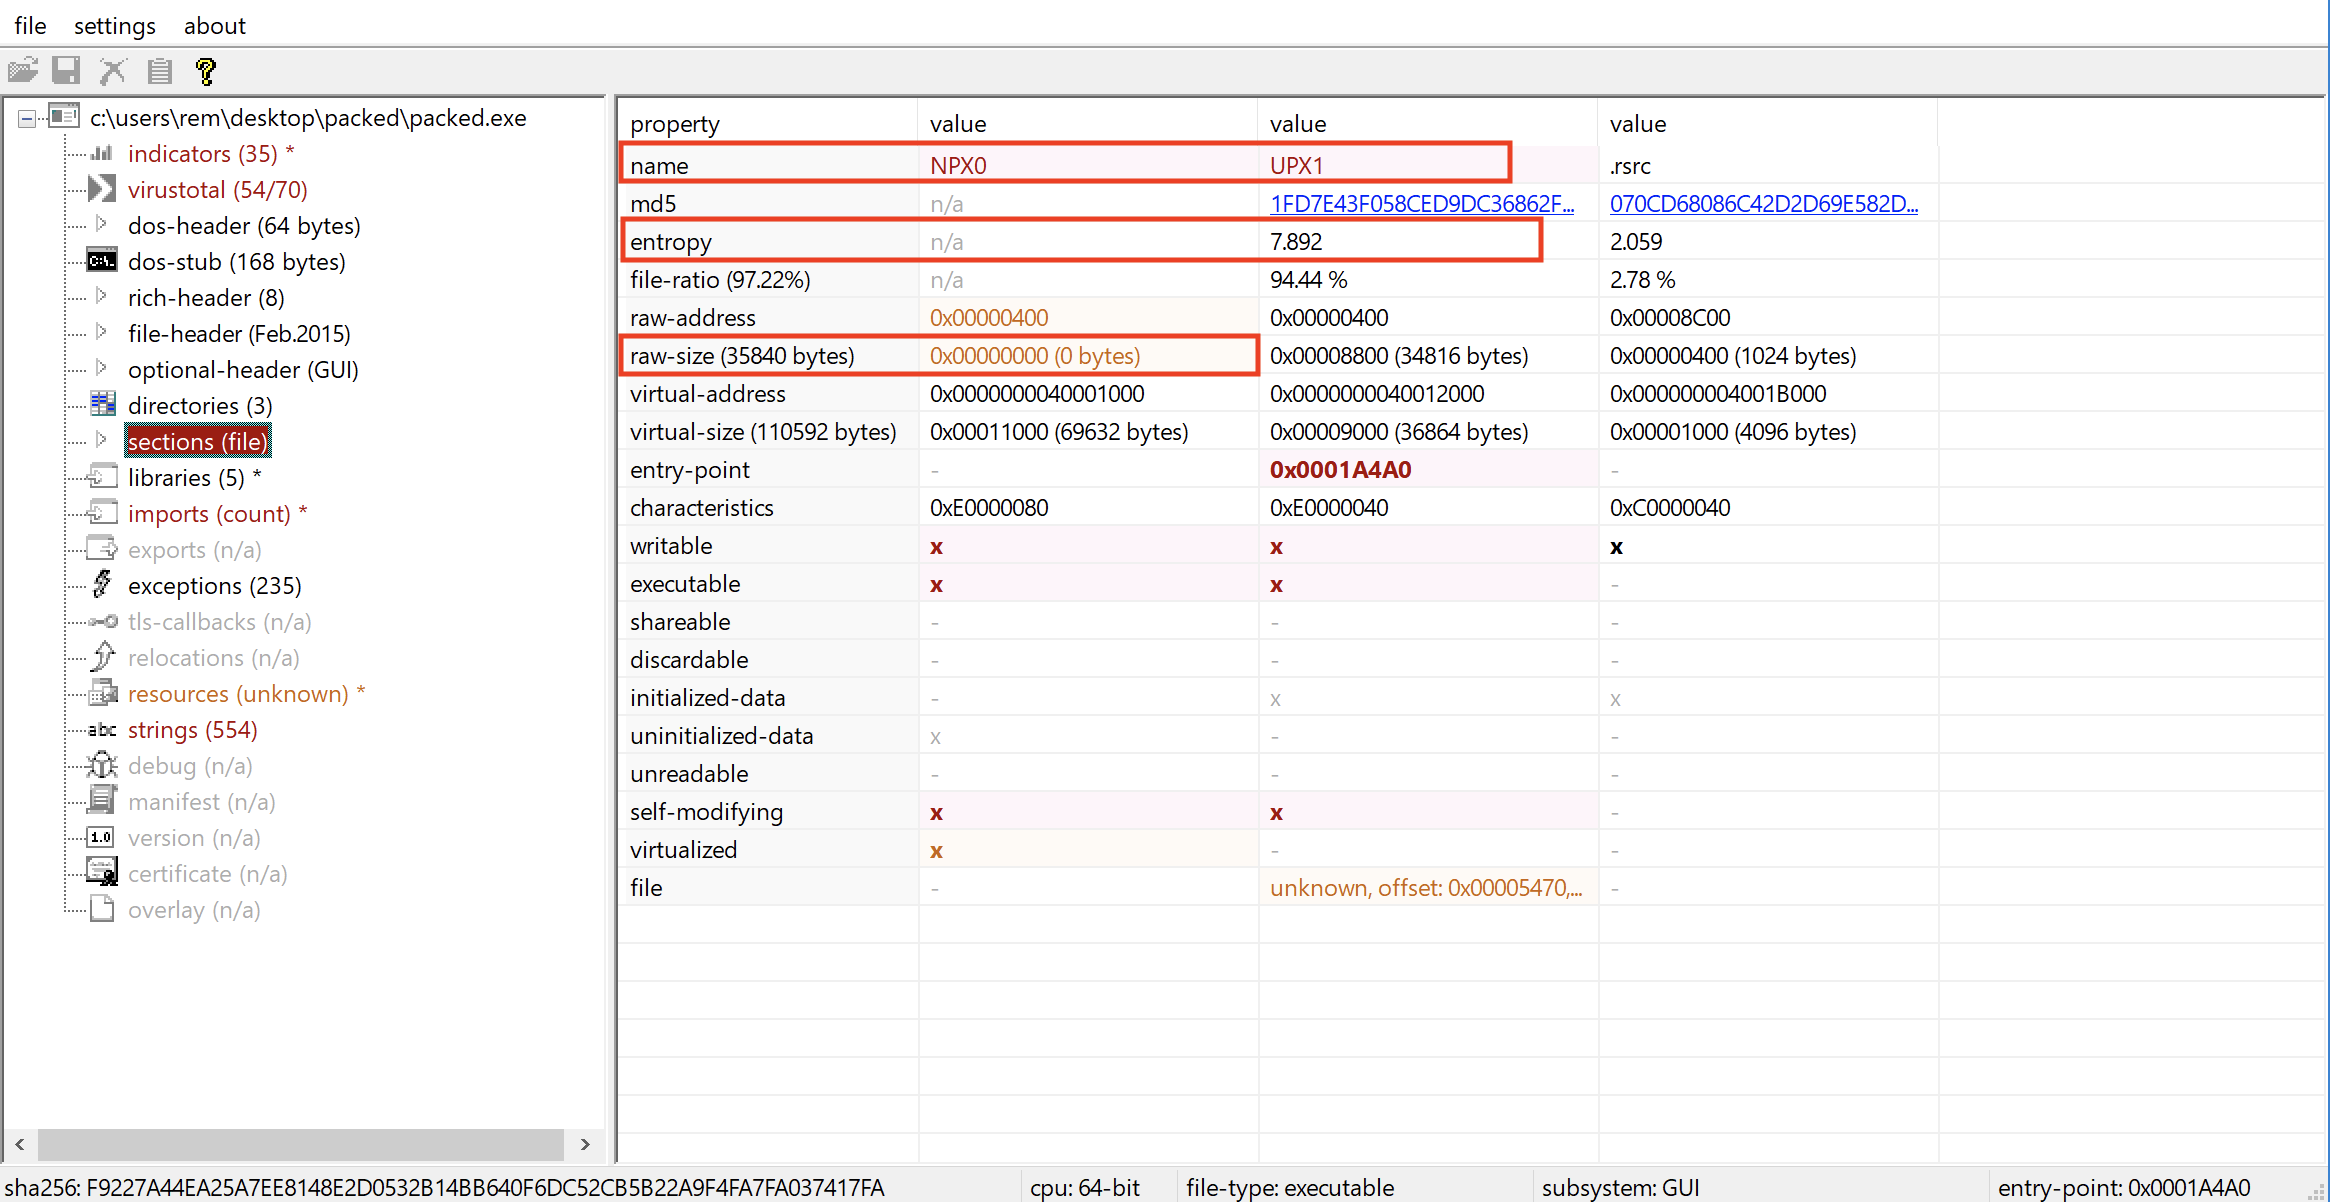Click the libraries icon in tree
This screenshot has height=1202, width=2330.
coord(102,477)
